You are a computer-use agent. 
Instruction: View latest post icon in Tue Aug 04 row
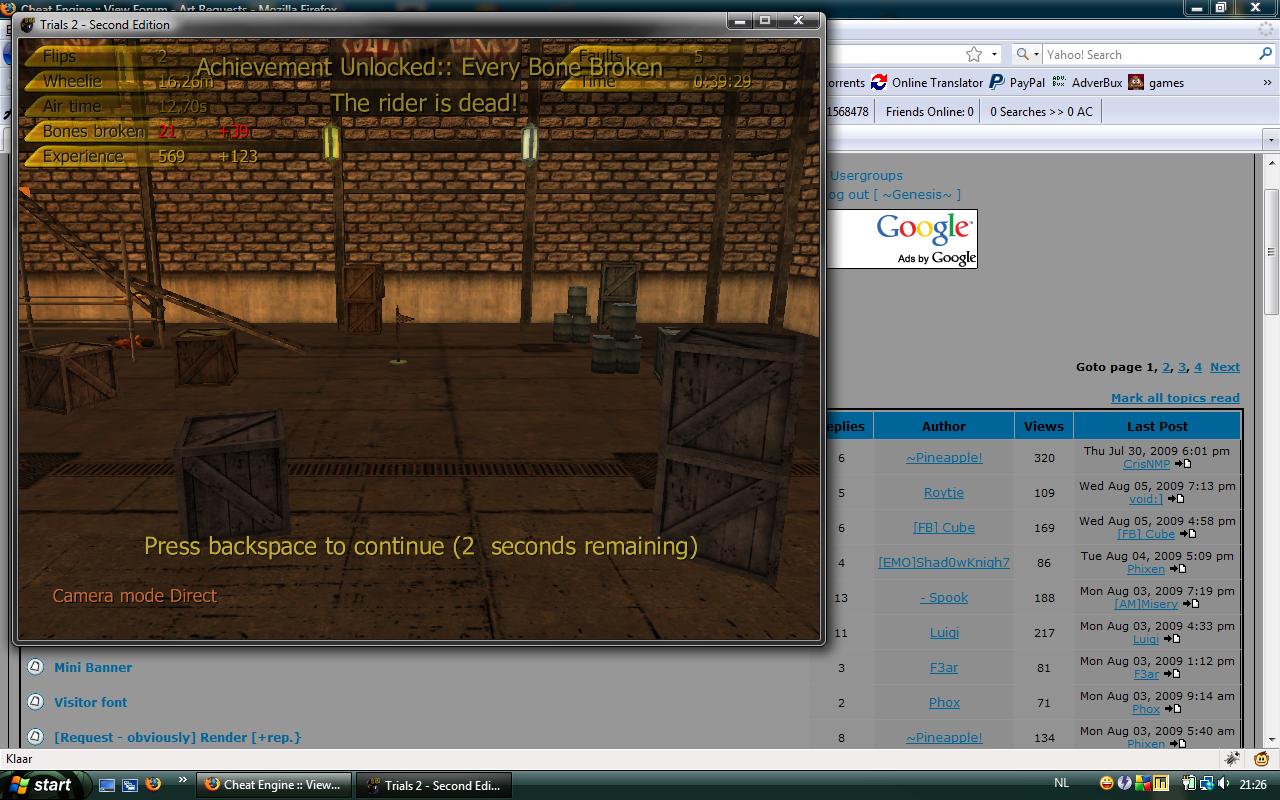pos(1178,569)
